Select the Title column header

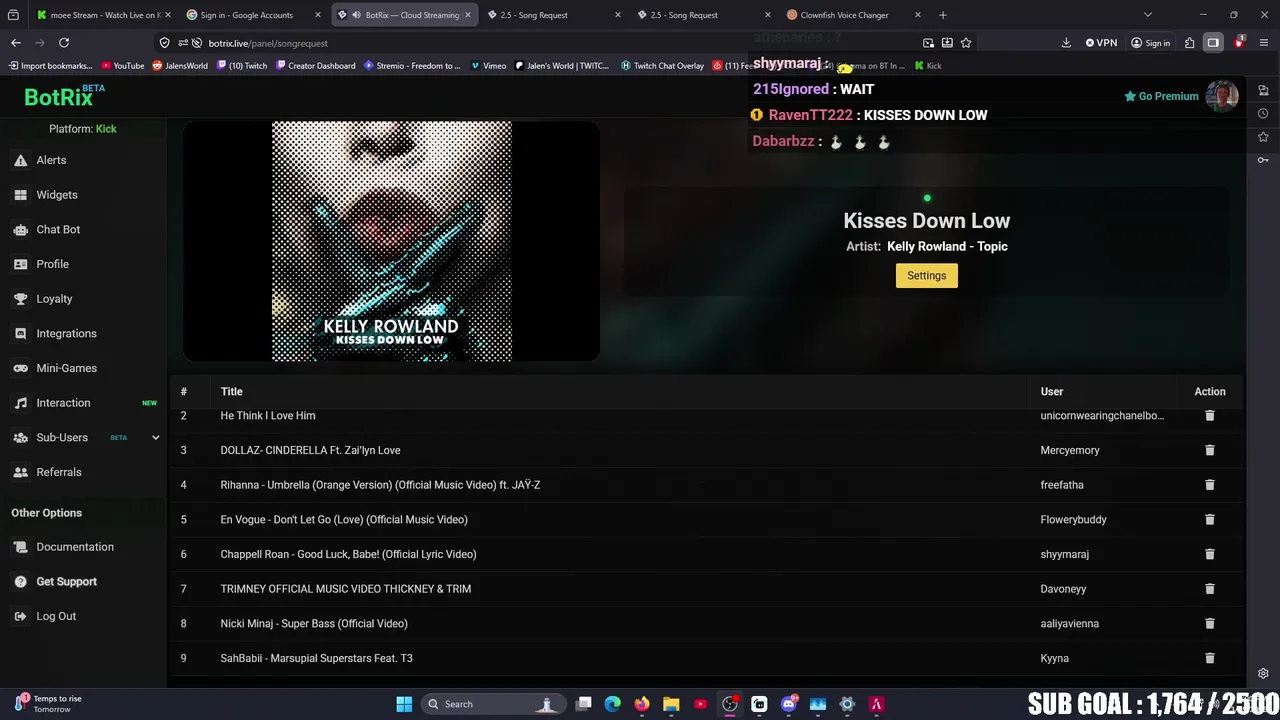231,392
